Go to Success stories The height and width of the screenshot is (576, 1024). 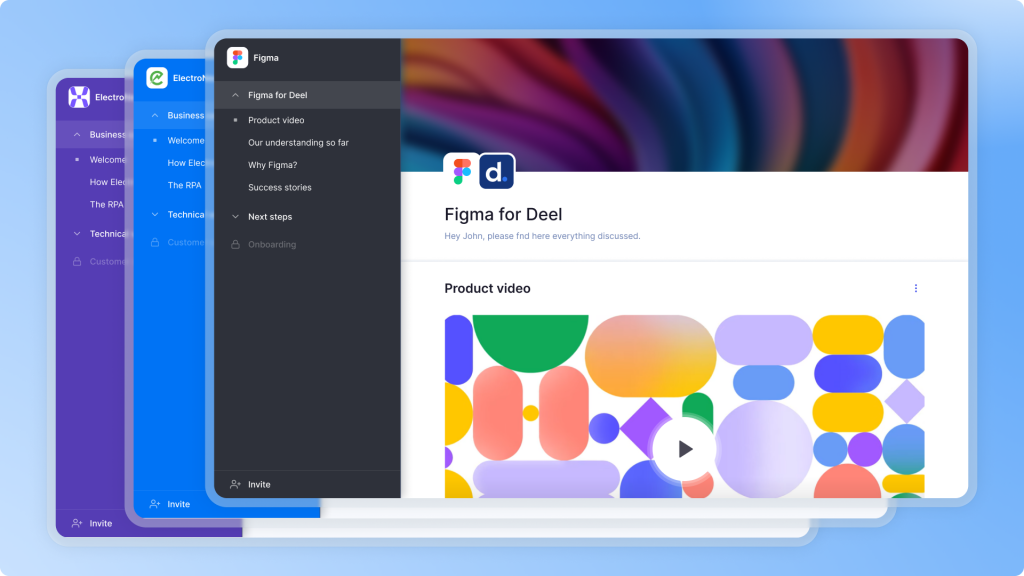280,187
